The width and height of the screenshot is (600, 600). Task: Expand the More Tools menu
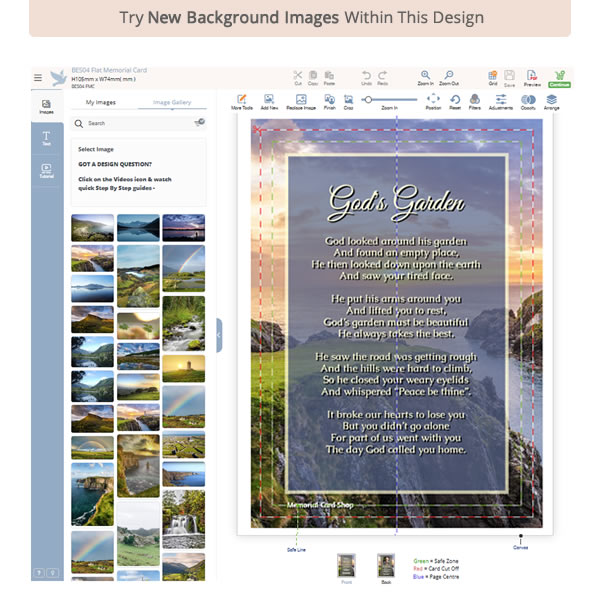pyautogui.click(x=241, y=101)
